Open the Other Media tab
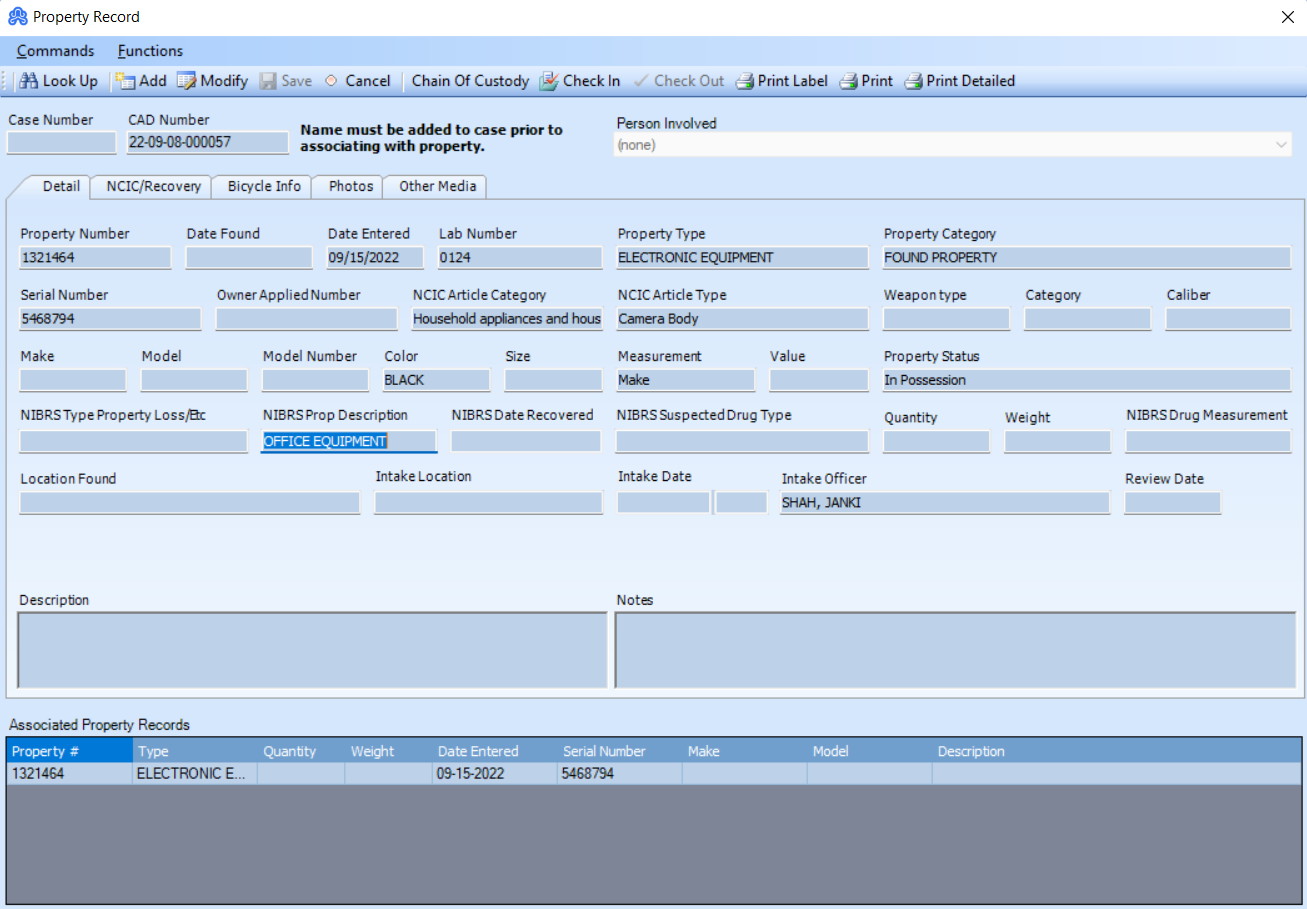 tap(435, 186)
